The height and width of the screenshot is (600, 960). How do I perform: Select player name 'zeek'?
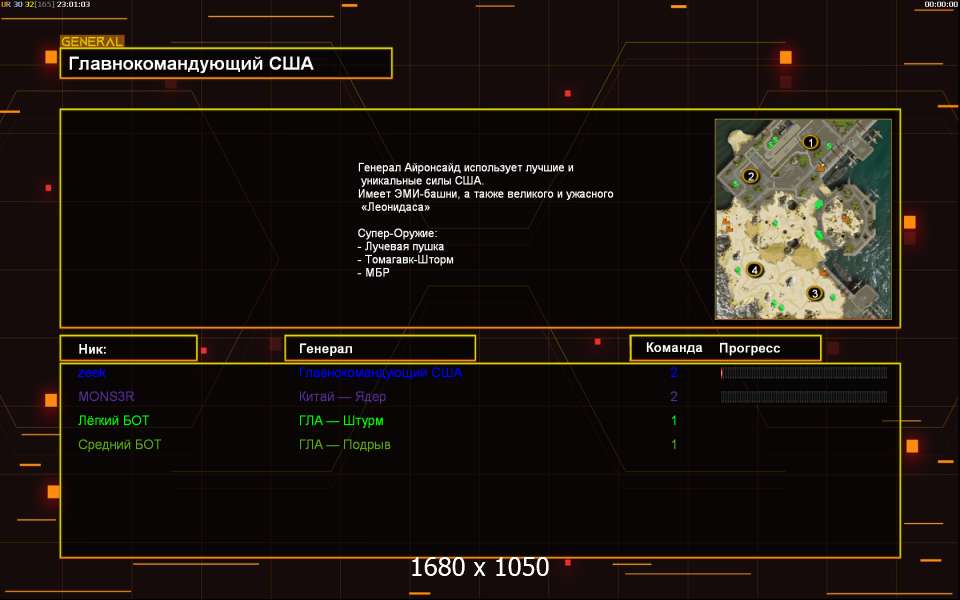[92, 372]
